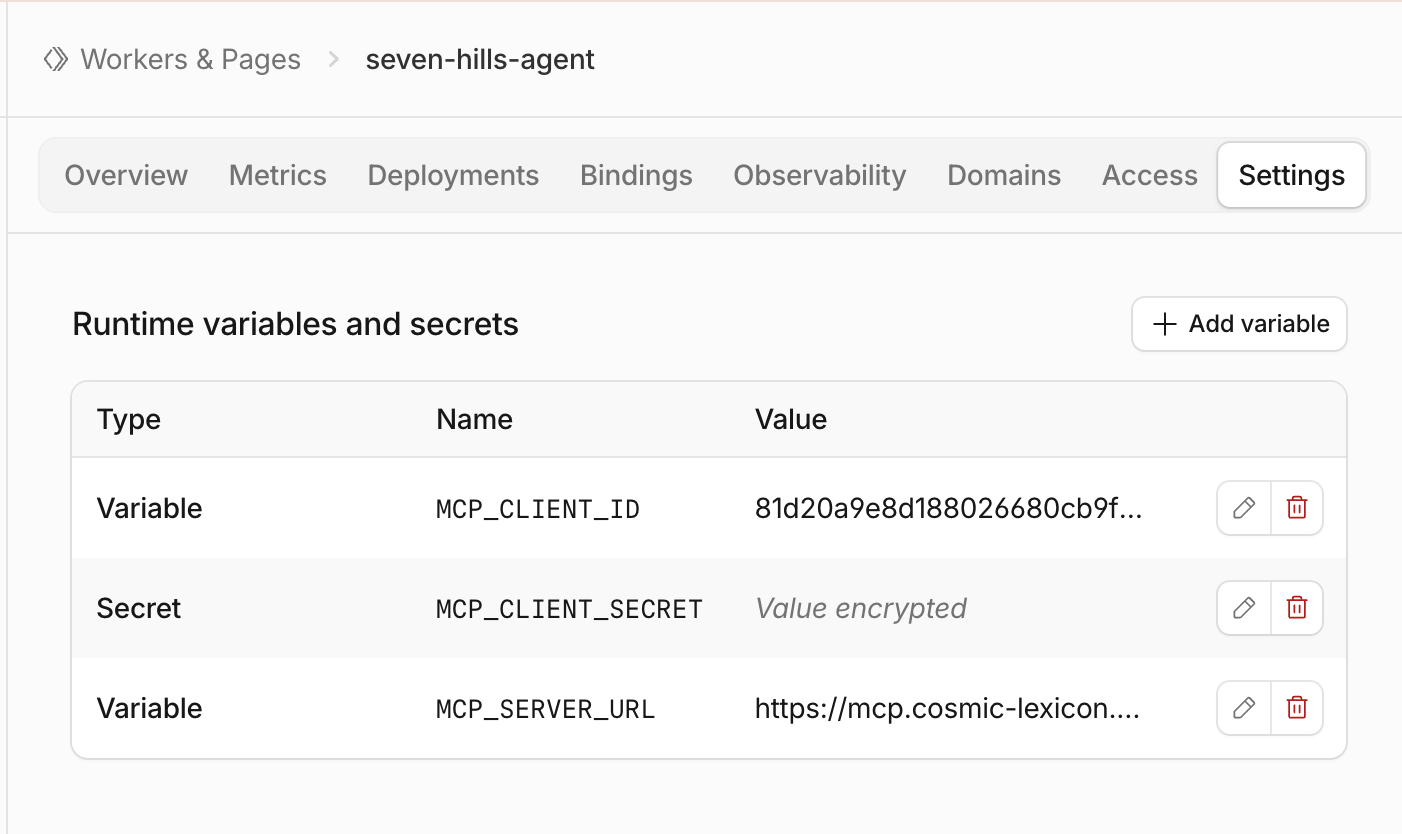Delete the MCP_SERVER_URL trash icon

pyautogui.click(x=1297, y=708)
